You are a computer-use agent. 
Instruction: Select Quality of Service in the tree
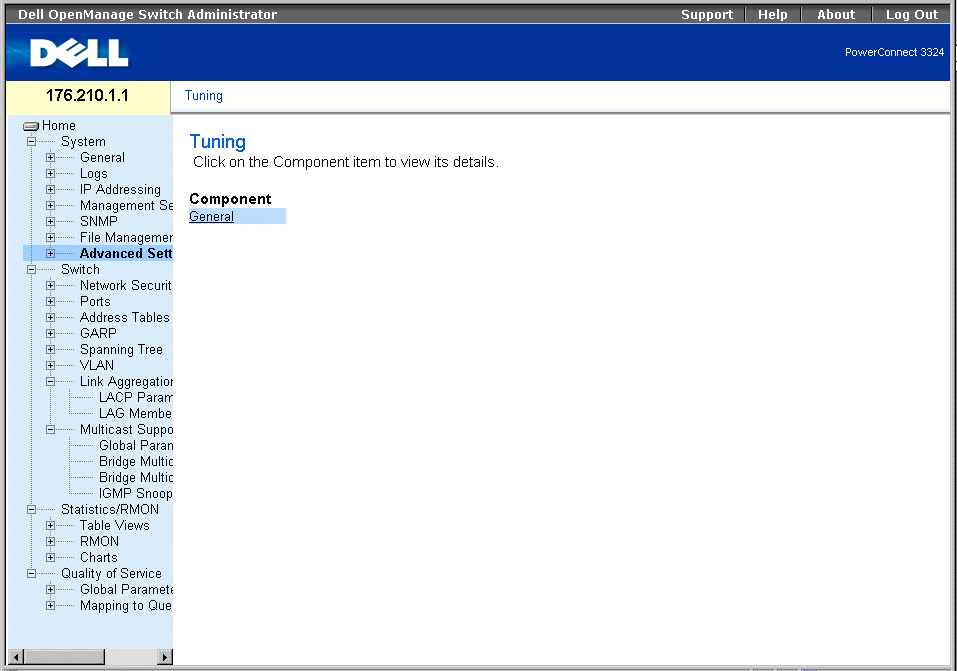tap(111, 573)
